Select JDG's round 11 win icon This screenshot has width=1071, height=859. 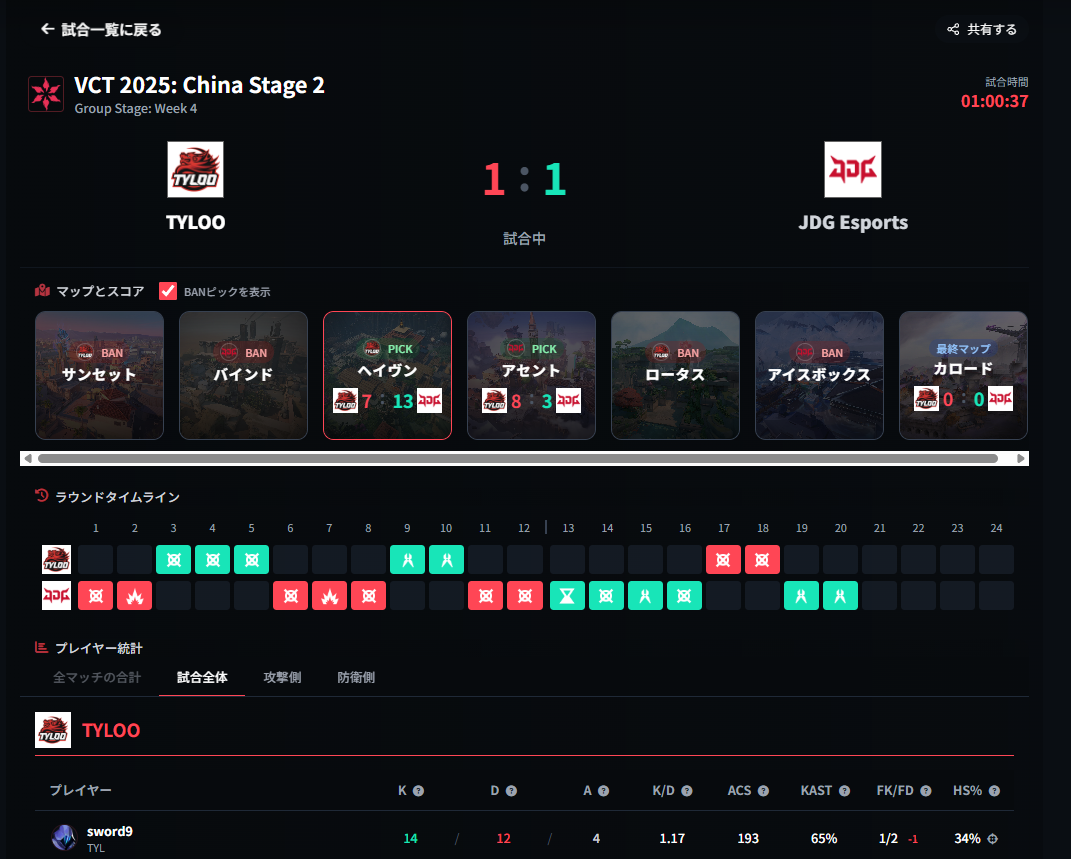point(486,596)
